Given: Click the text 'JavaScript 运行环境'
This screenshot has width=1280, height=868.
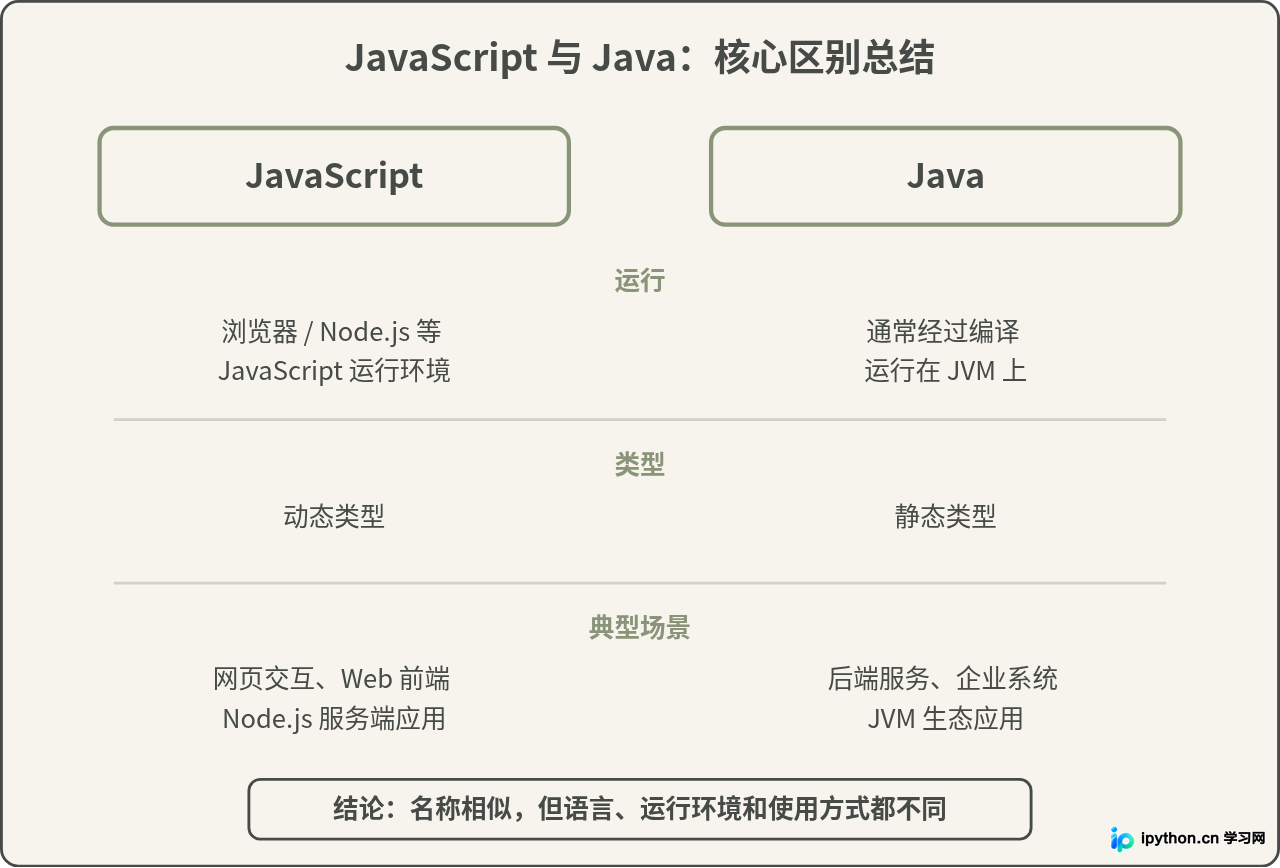Looking at the screenshot, I should (334, 371).
